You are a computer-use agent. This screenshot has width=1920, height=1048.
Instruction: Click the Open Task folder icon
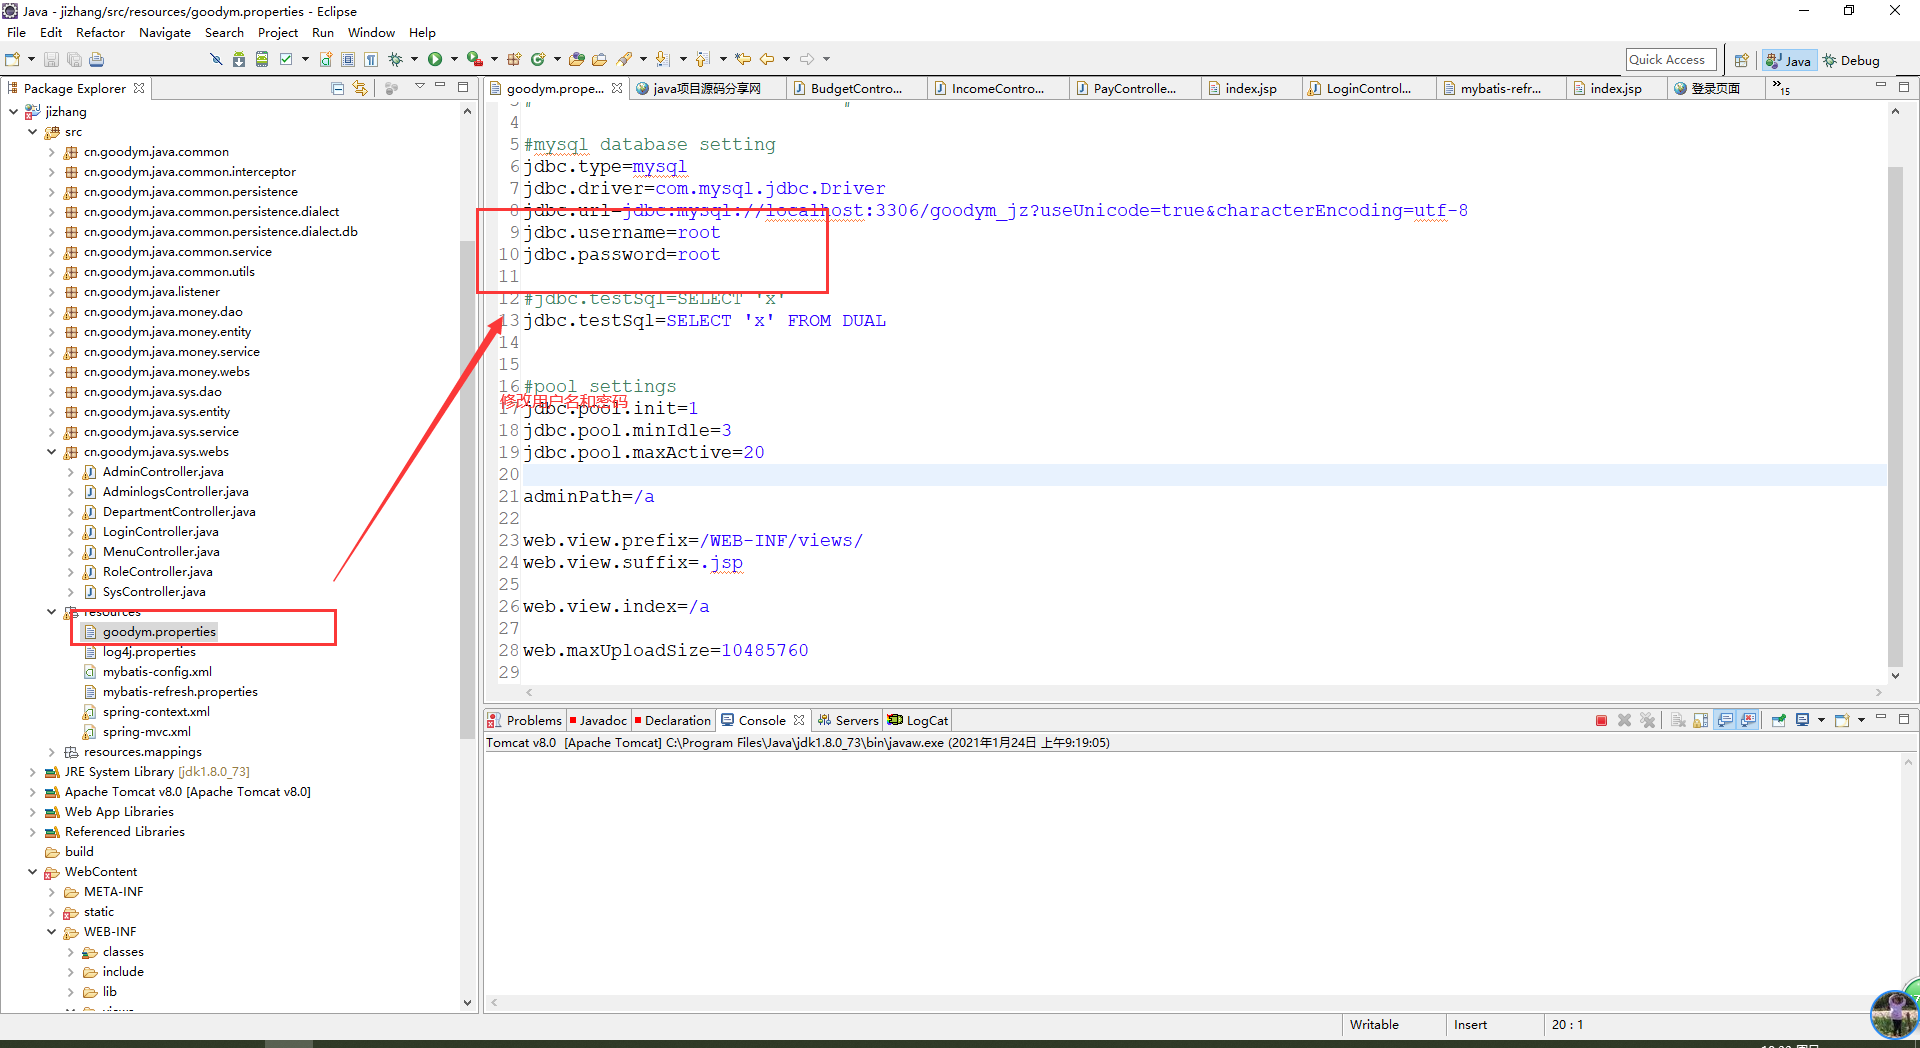coord(599,60)
